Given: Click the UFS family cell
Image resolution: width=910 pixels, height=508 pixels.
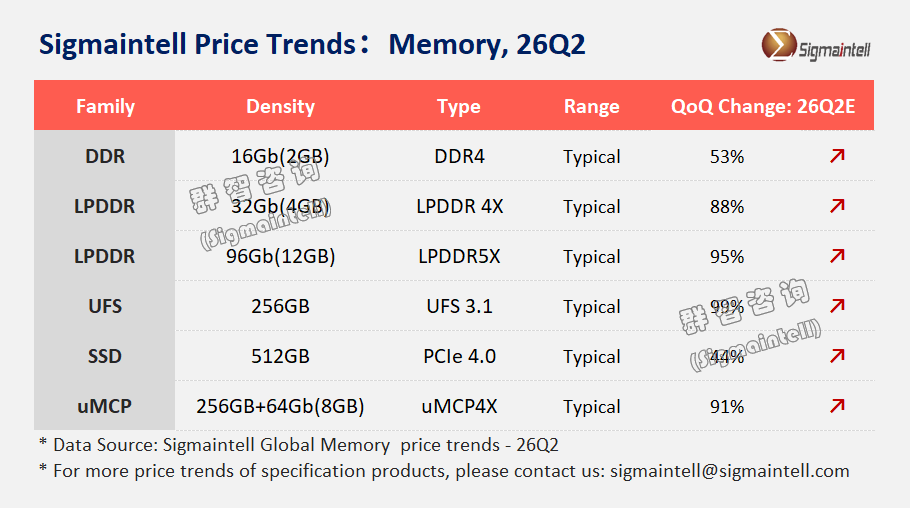Looking at the screenshot, I should 105,306.
